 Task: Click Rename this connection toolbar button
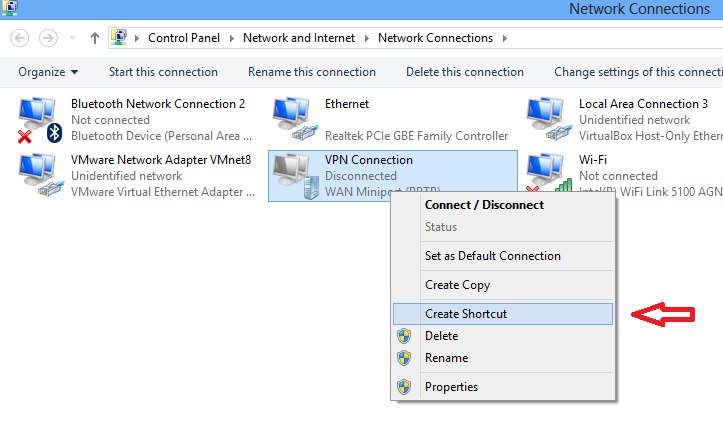(x=311, y=72)
